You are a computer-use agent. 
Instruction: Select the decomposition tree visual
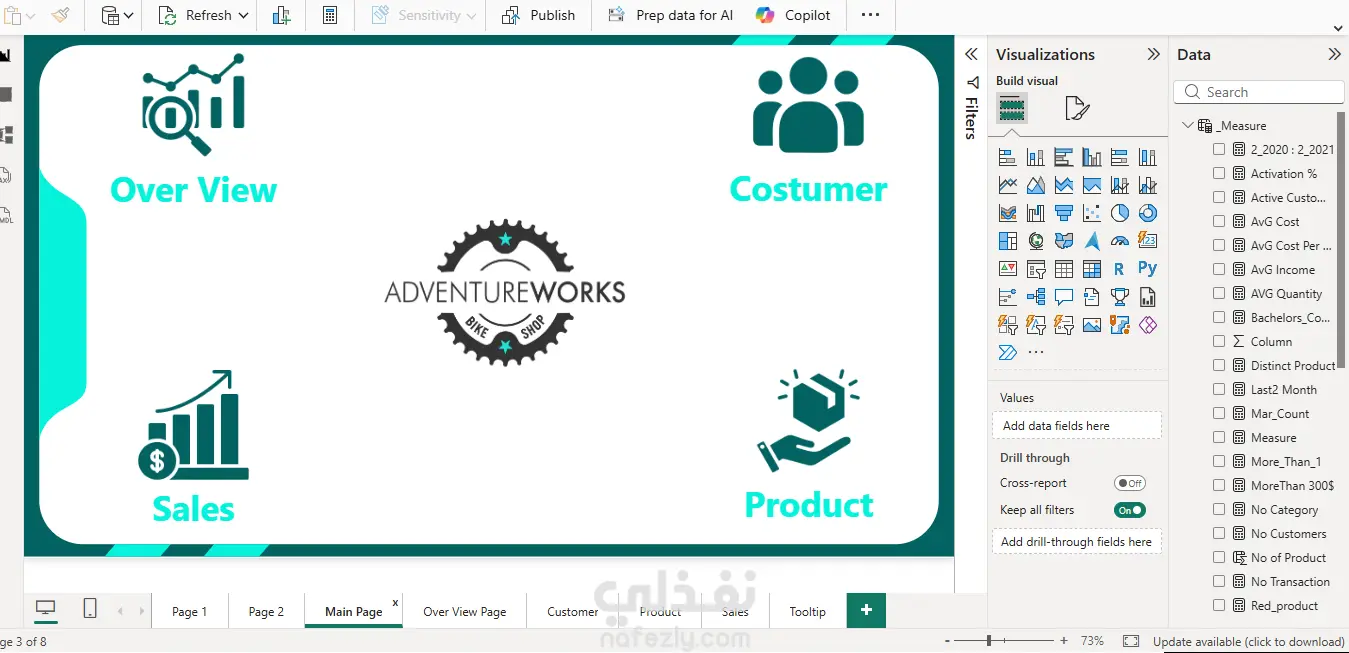1036,297
